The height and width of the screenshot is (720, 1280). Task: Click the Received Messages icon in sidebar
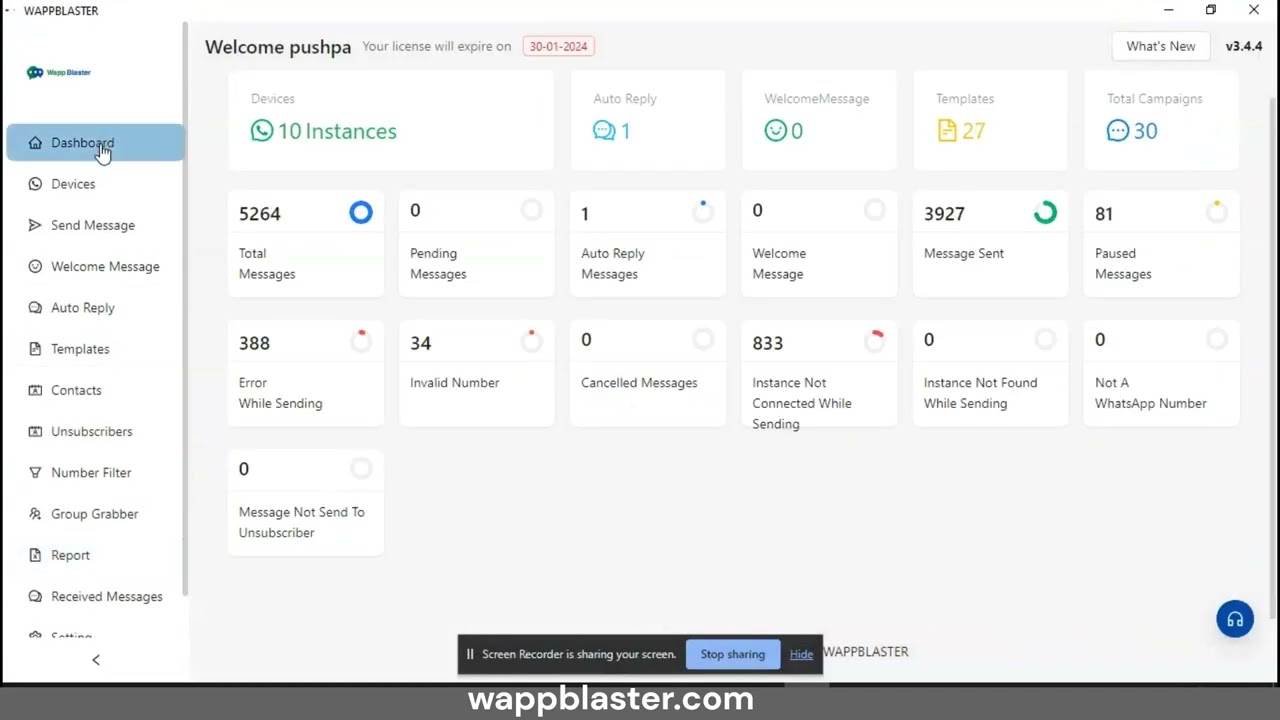coord(35,596)
